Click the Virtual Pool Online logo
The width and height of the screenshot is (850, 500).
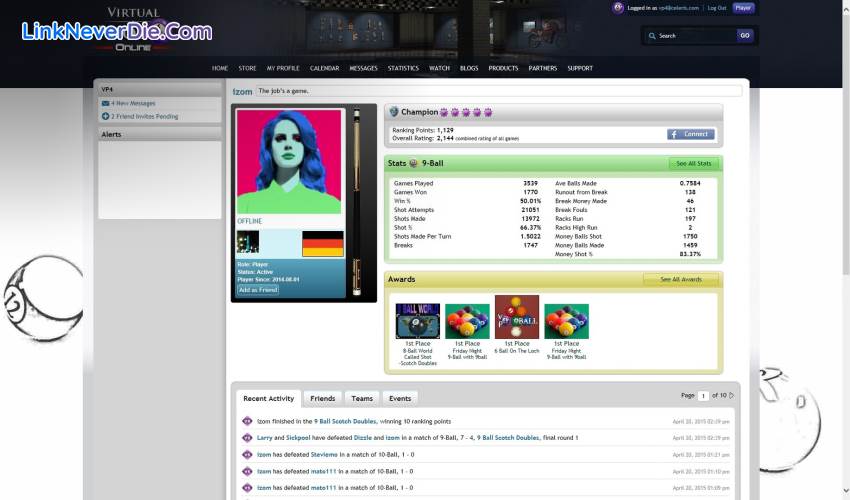pos(133,30)
